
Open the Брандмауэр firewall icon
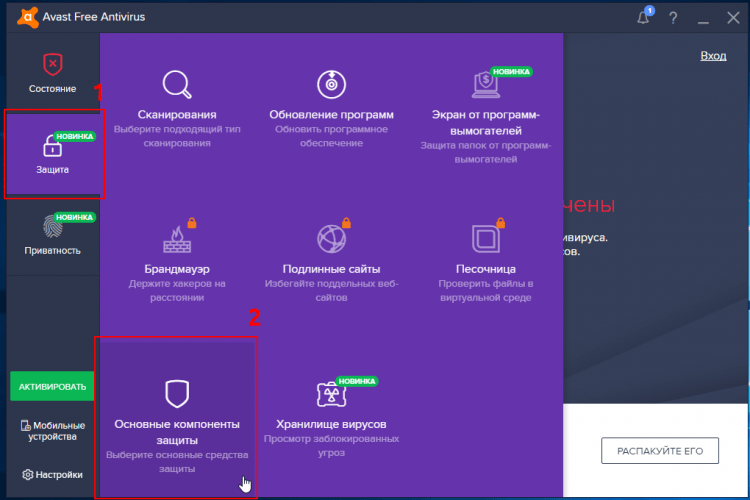coord(177,239)
